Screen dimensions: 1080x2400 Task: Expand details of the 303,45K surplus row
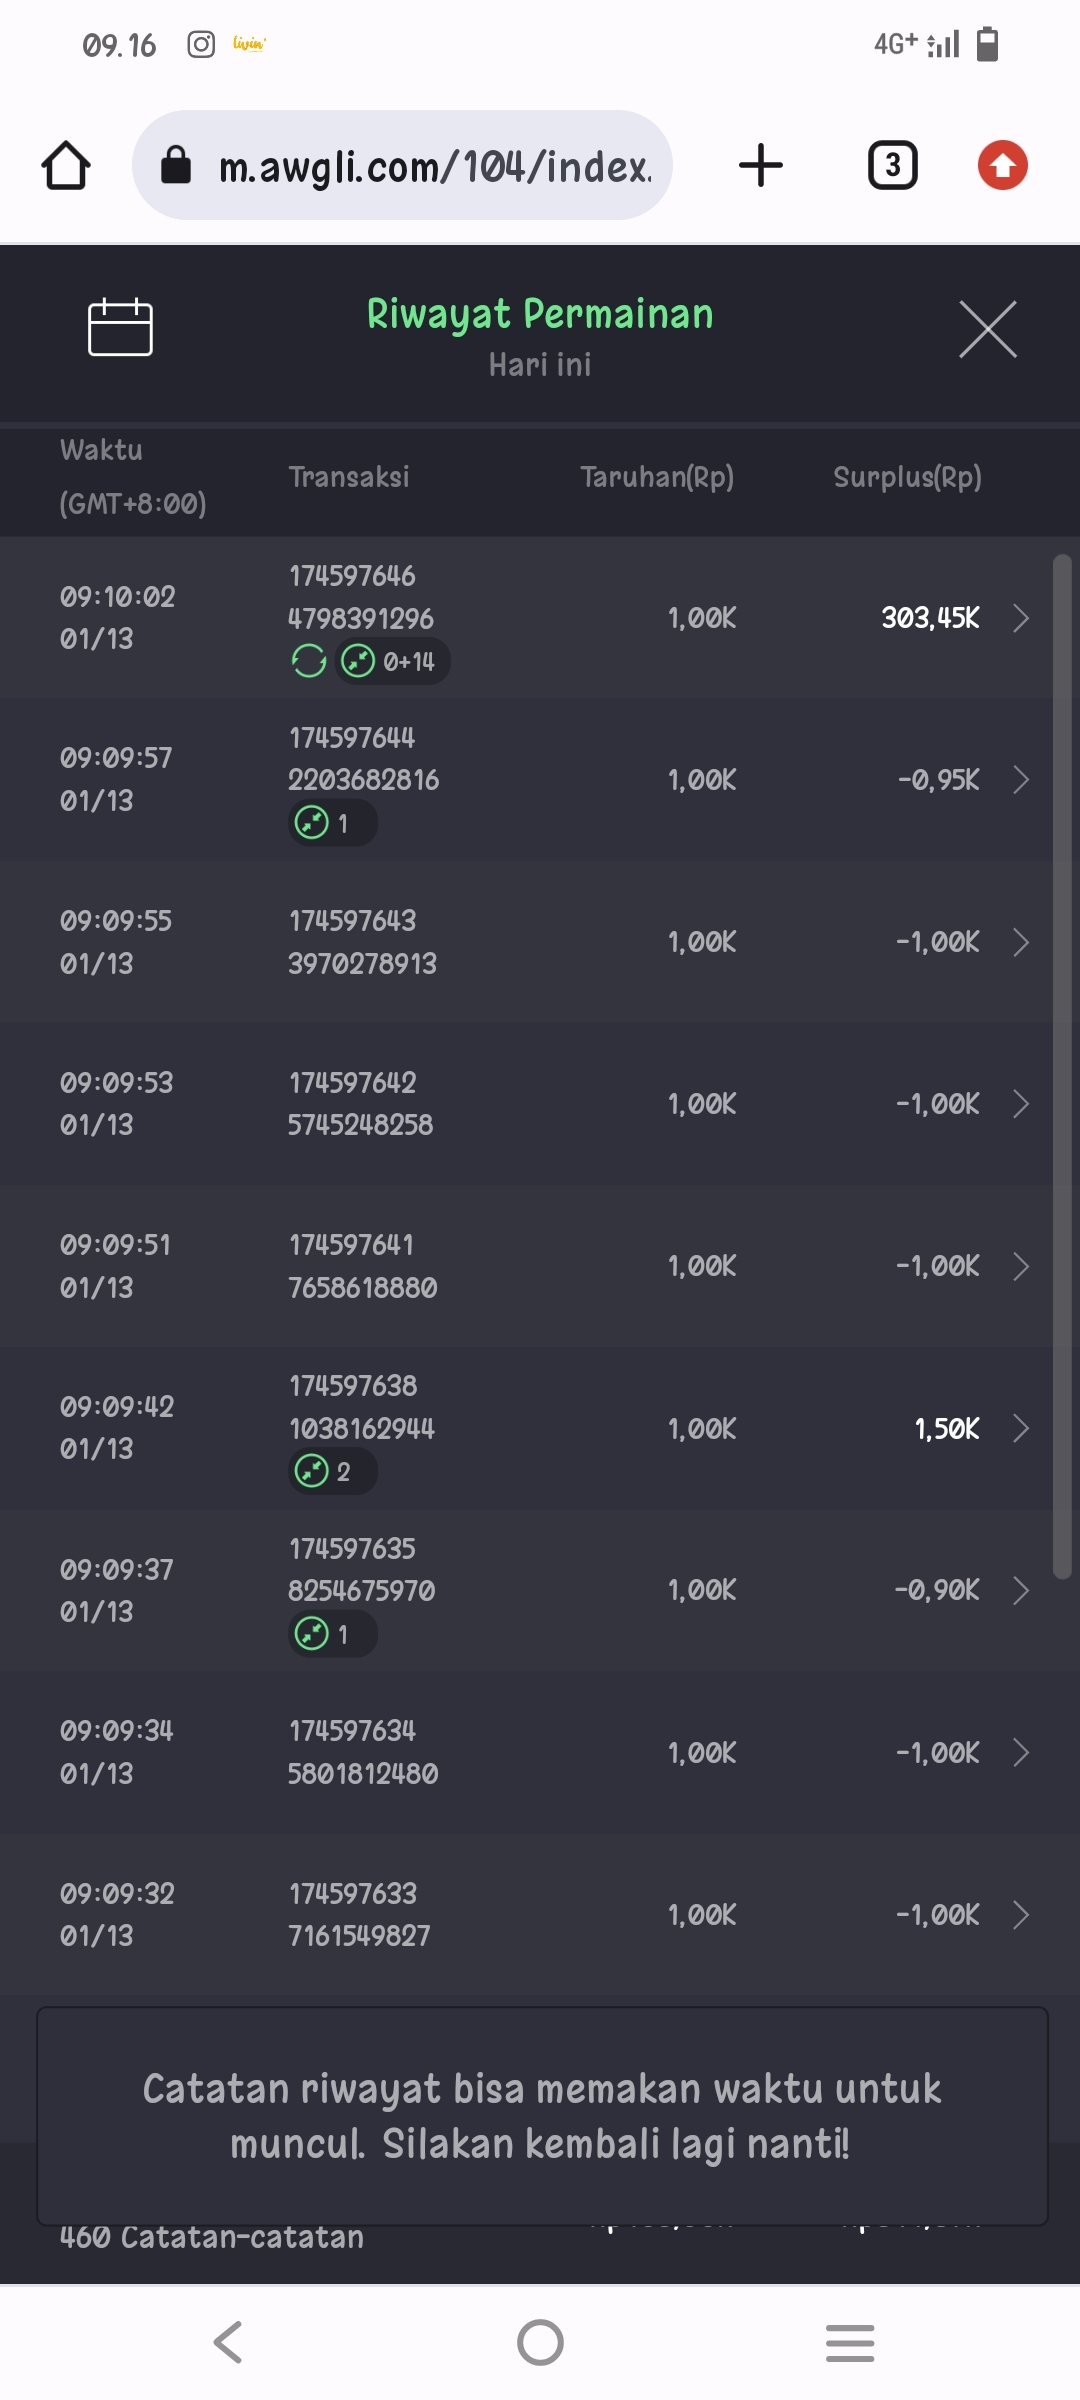1020,618
